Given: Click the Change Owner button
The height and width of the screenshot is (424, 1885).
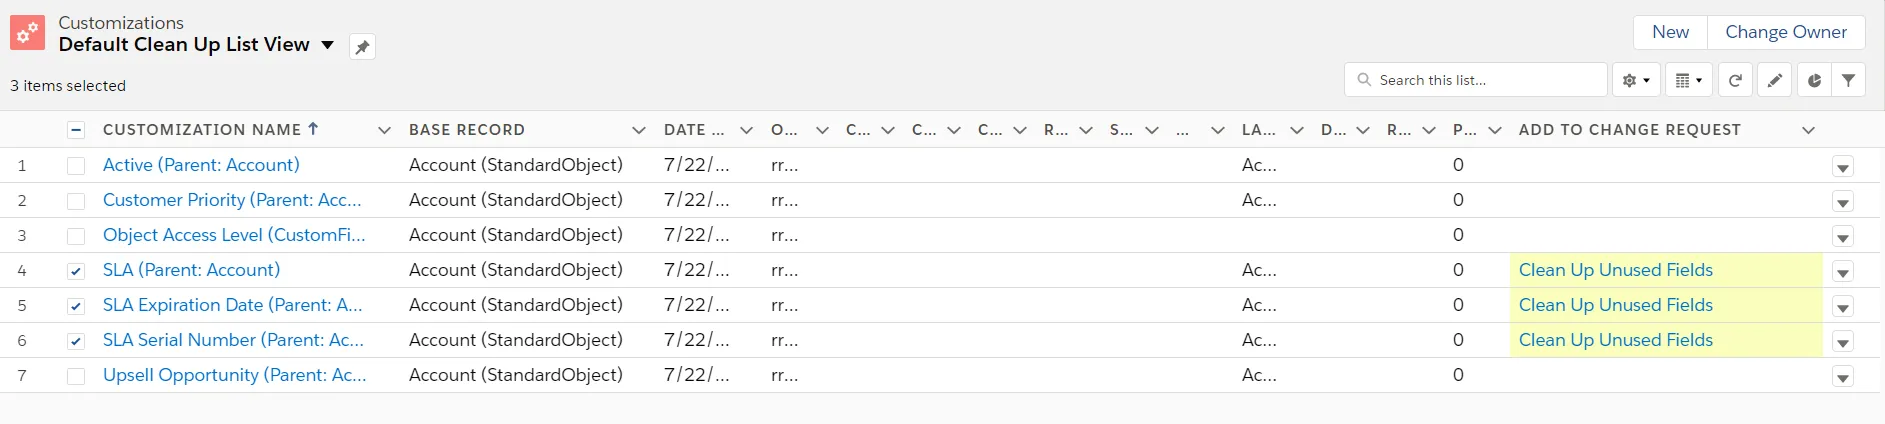Looking at the screenshot, I should click(x=1786, y=32).
